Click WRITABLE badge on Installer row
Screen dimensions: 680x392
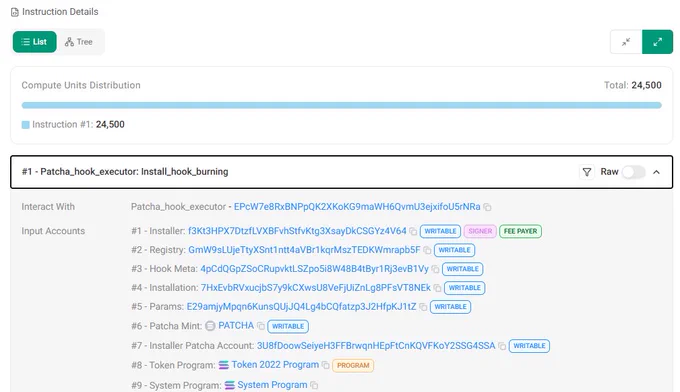440,231
